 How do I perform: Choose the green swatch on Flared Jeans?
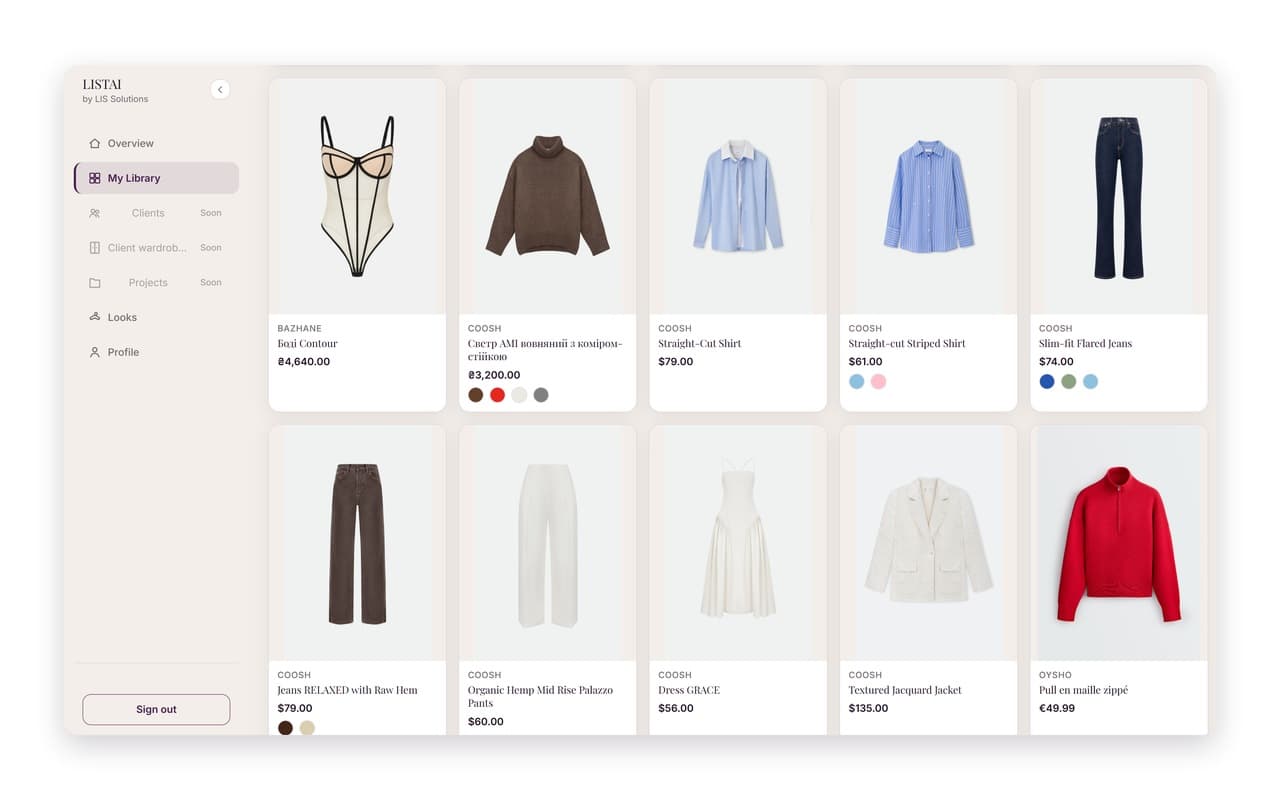click(1069, 381)
